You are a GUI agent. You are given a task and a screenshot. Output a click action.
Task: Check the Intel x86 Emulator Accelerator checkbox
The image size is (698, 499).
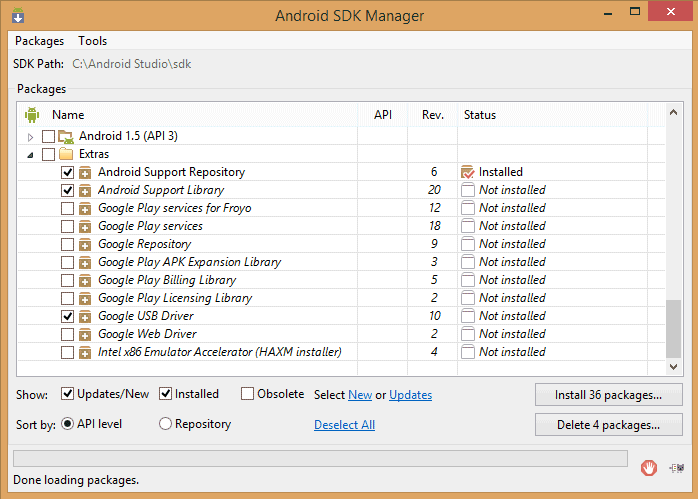coord(67,353)
